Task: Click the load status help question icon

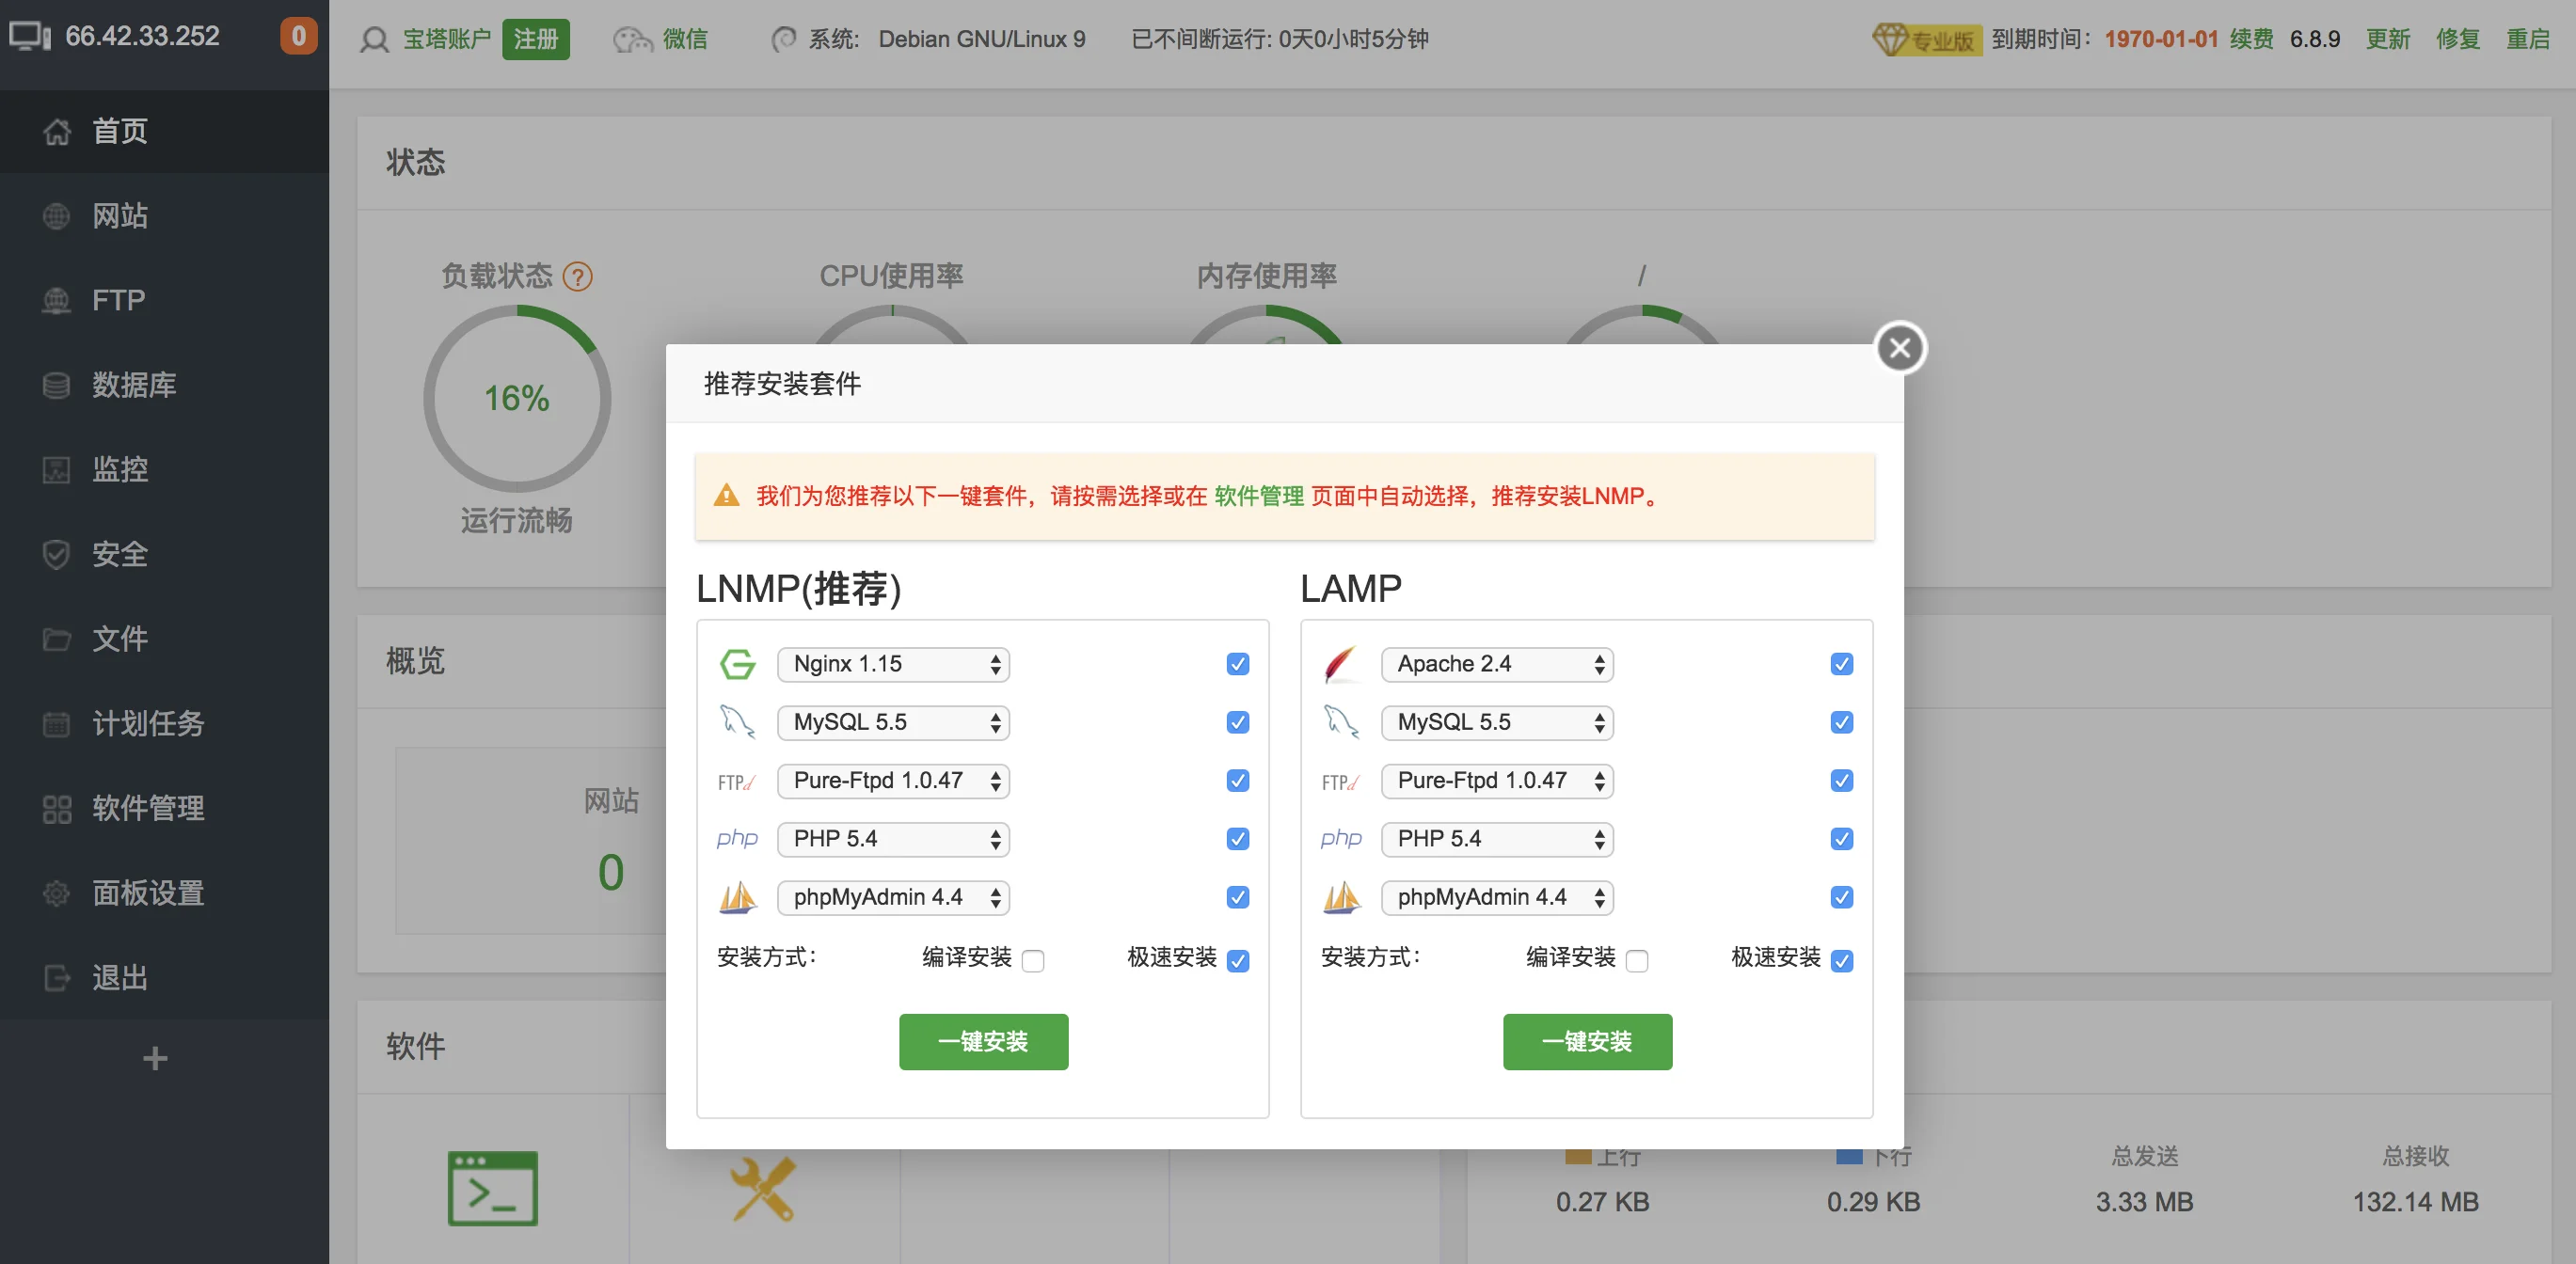Action: pyautogui.click(x=577, y=276)
